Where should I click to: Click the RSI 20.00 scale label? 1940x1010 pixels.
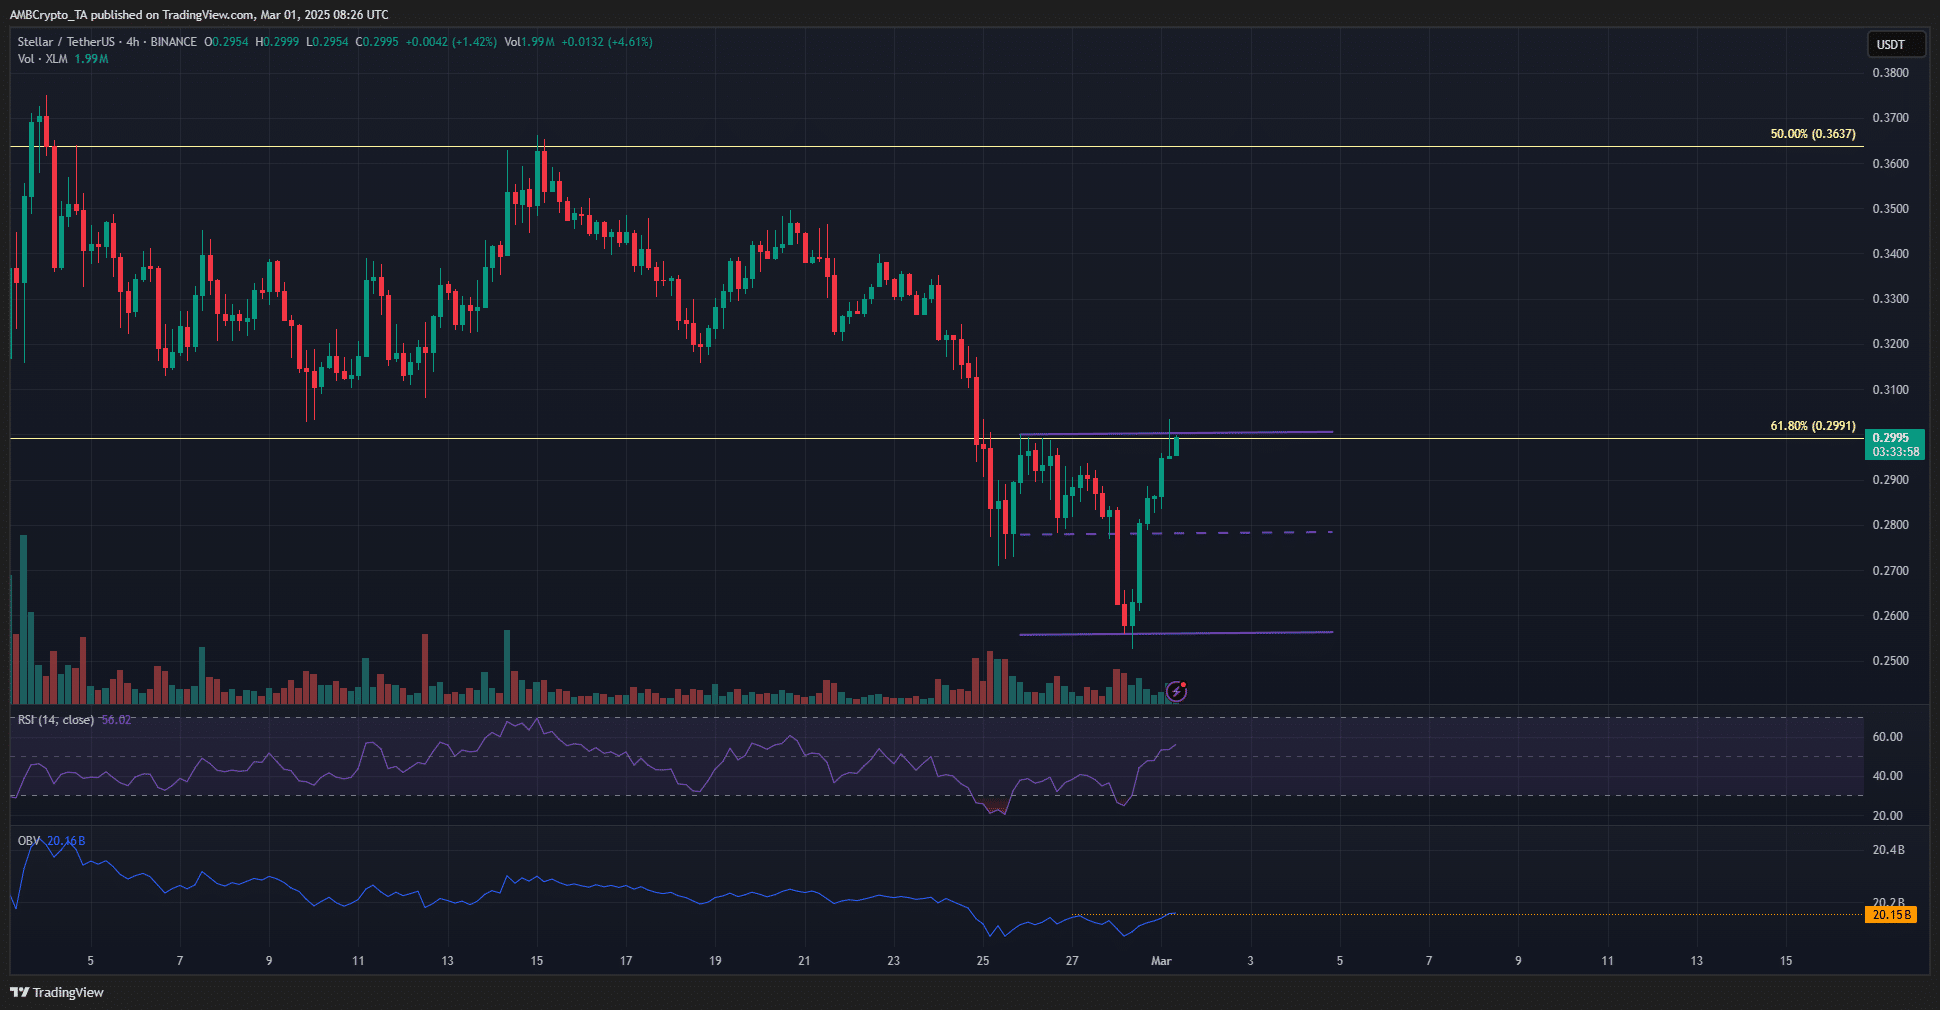[1888, 816]
